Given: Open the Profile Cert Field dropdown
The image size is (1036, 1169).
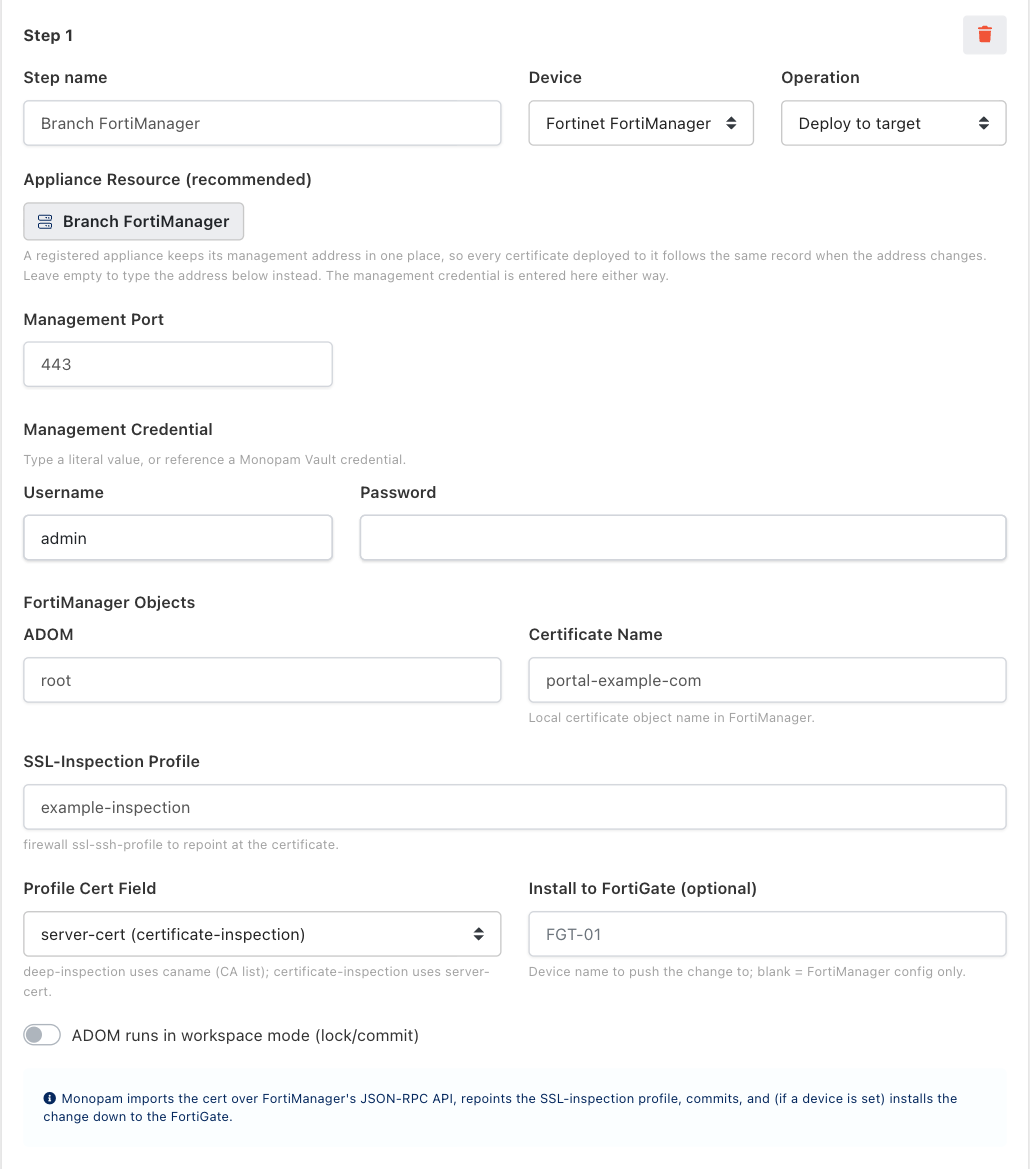Looking at the screenshot, I should [x=262, y=933].
